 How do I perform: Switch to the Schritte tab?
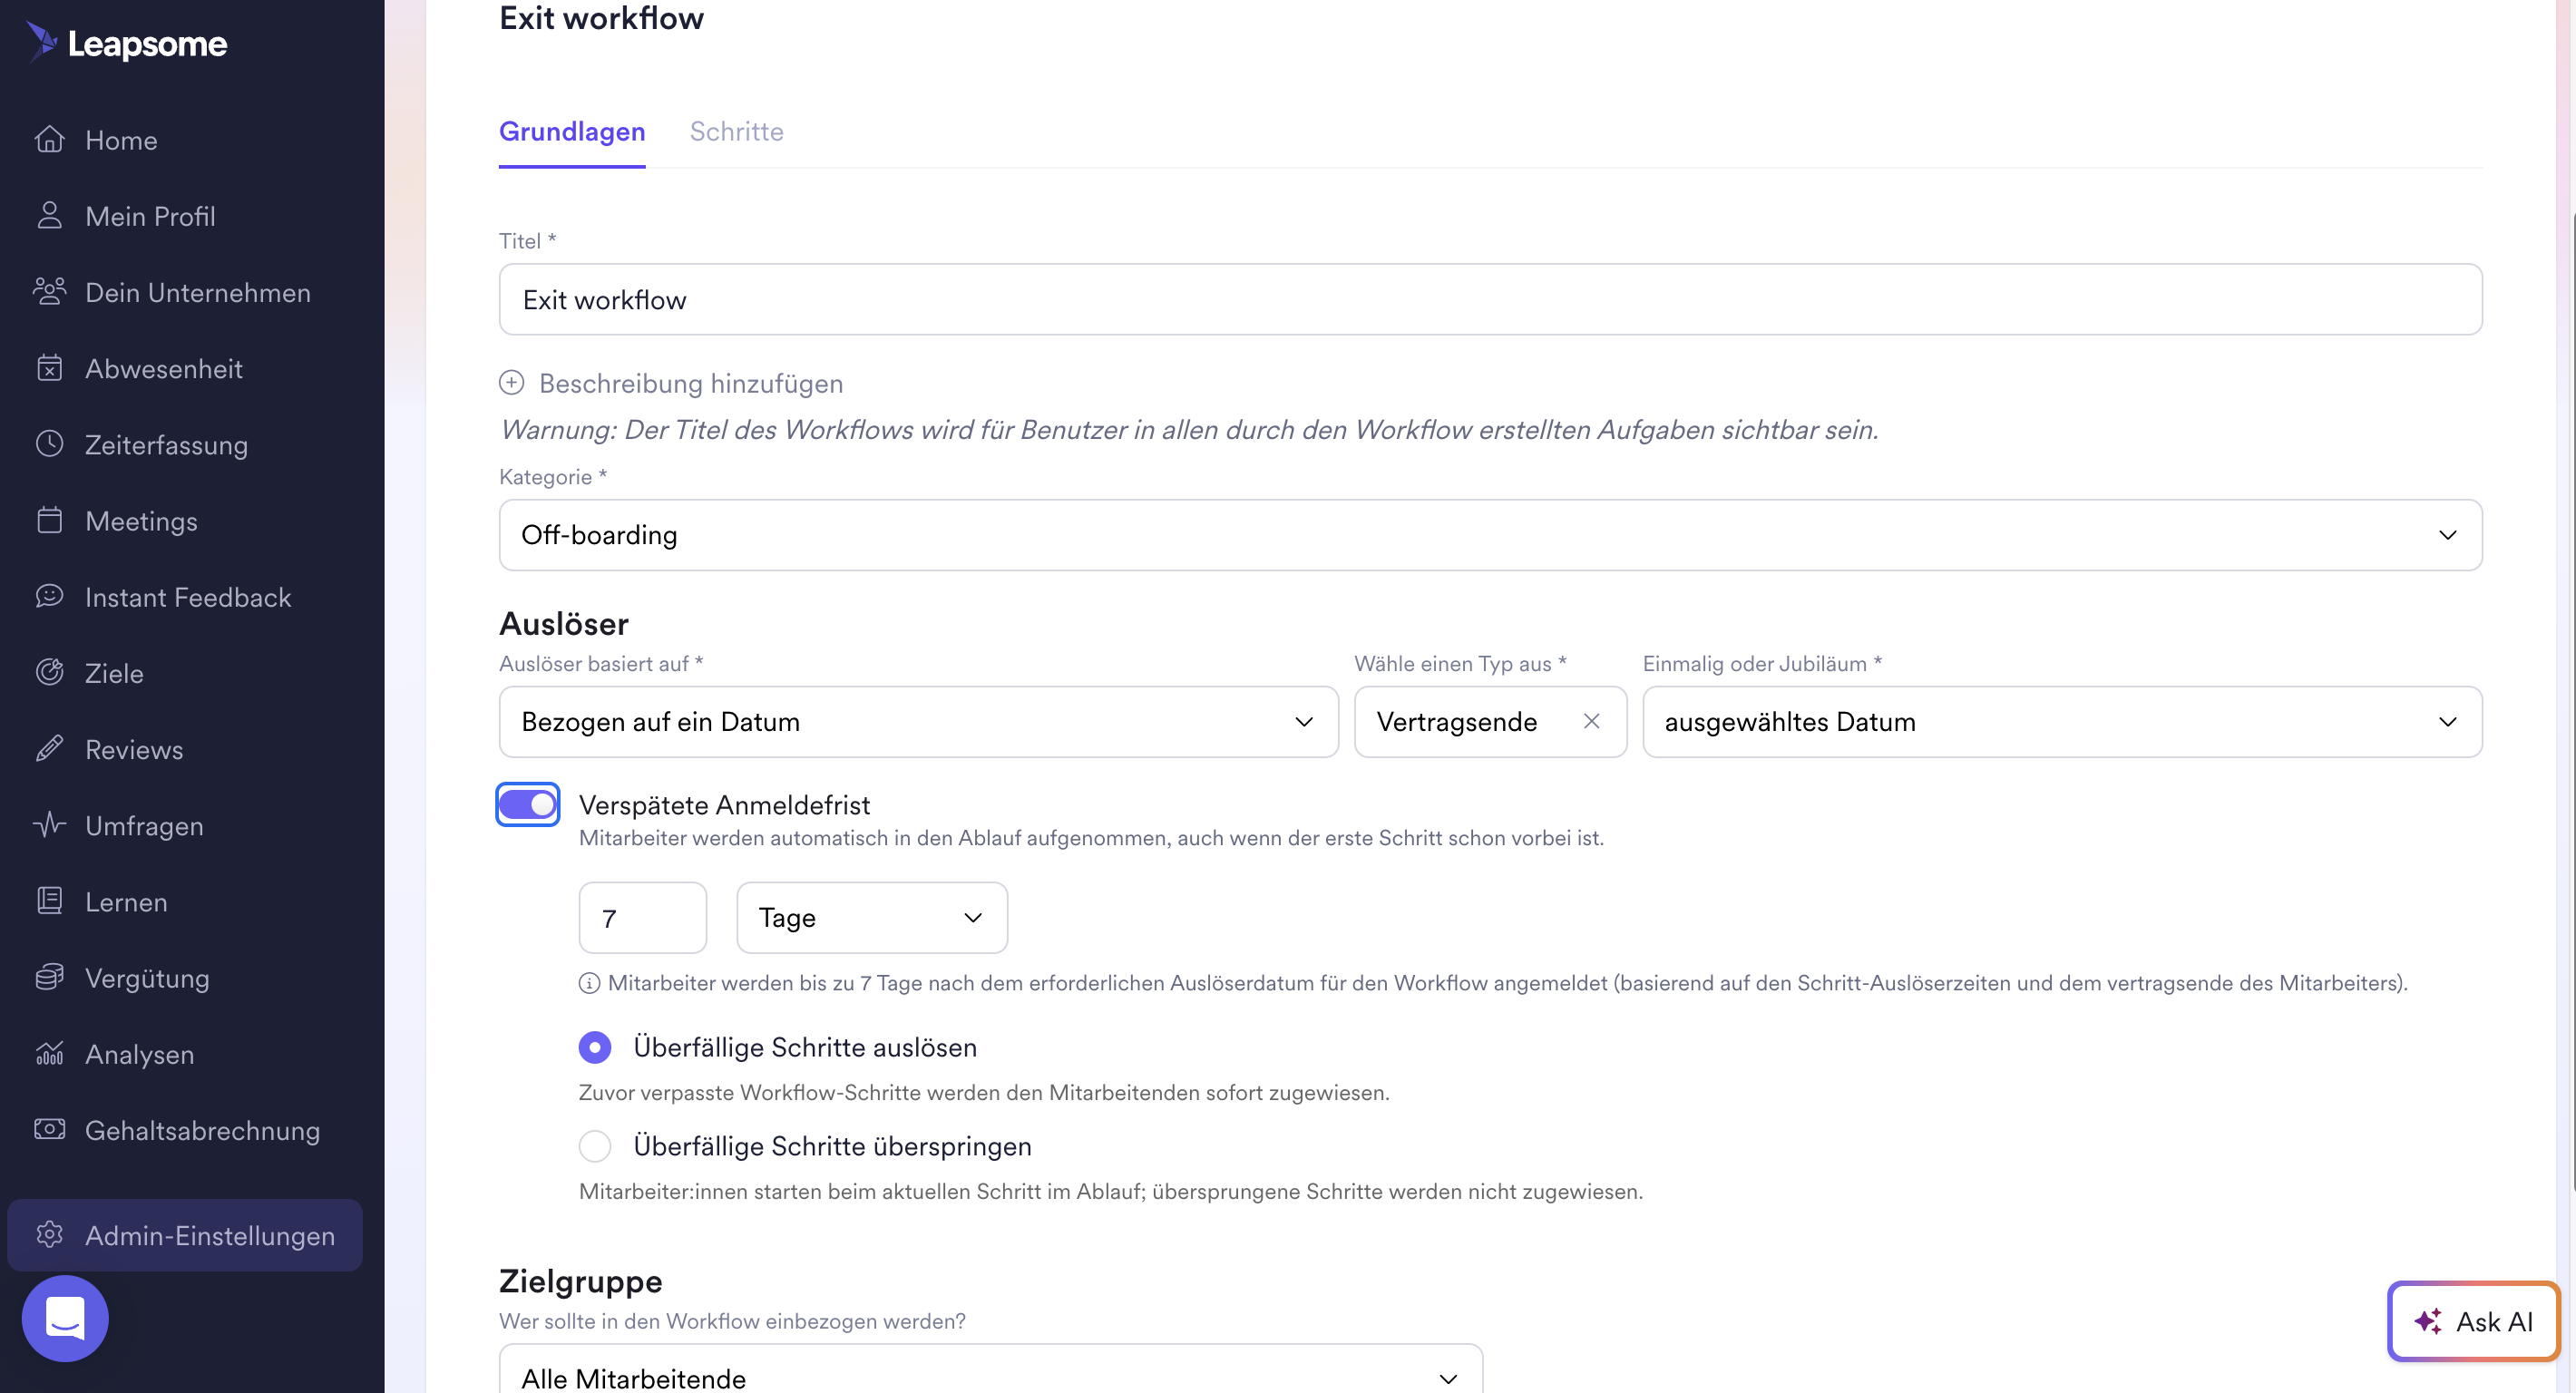[736, 131]
